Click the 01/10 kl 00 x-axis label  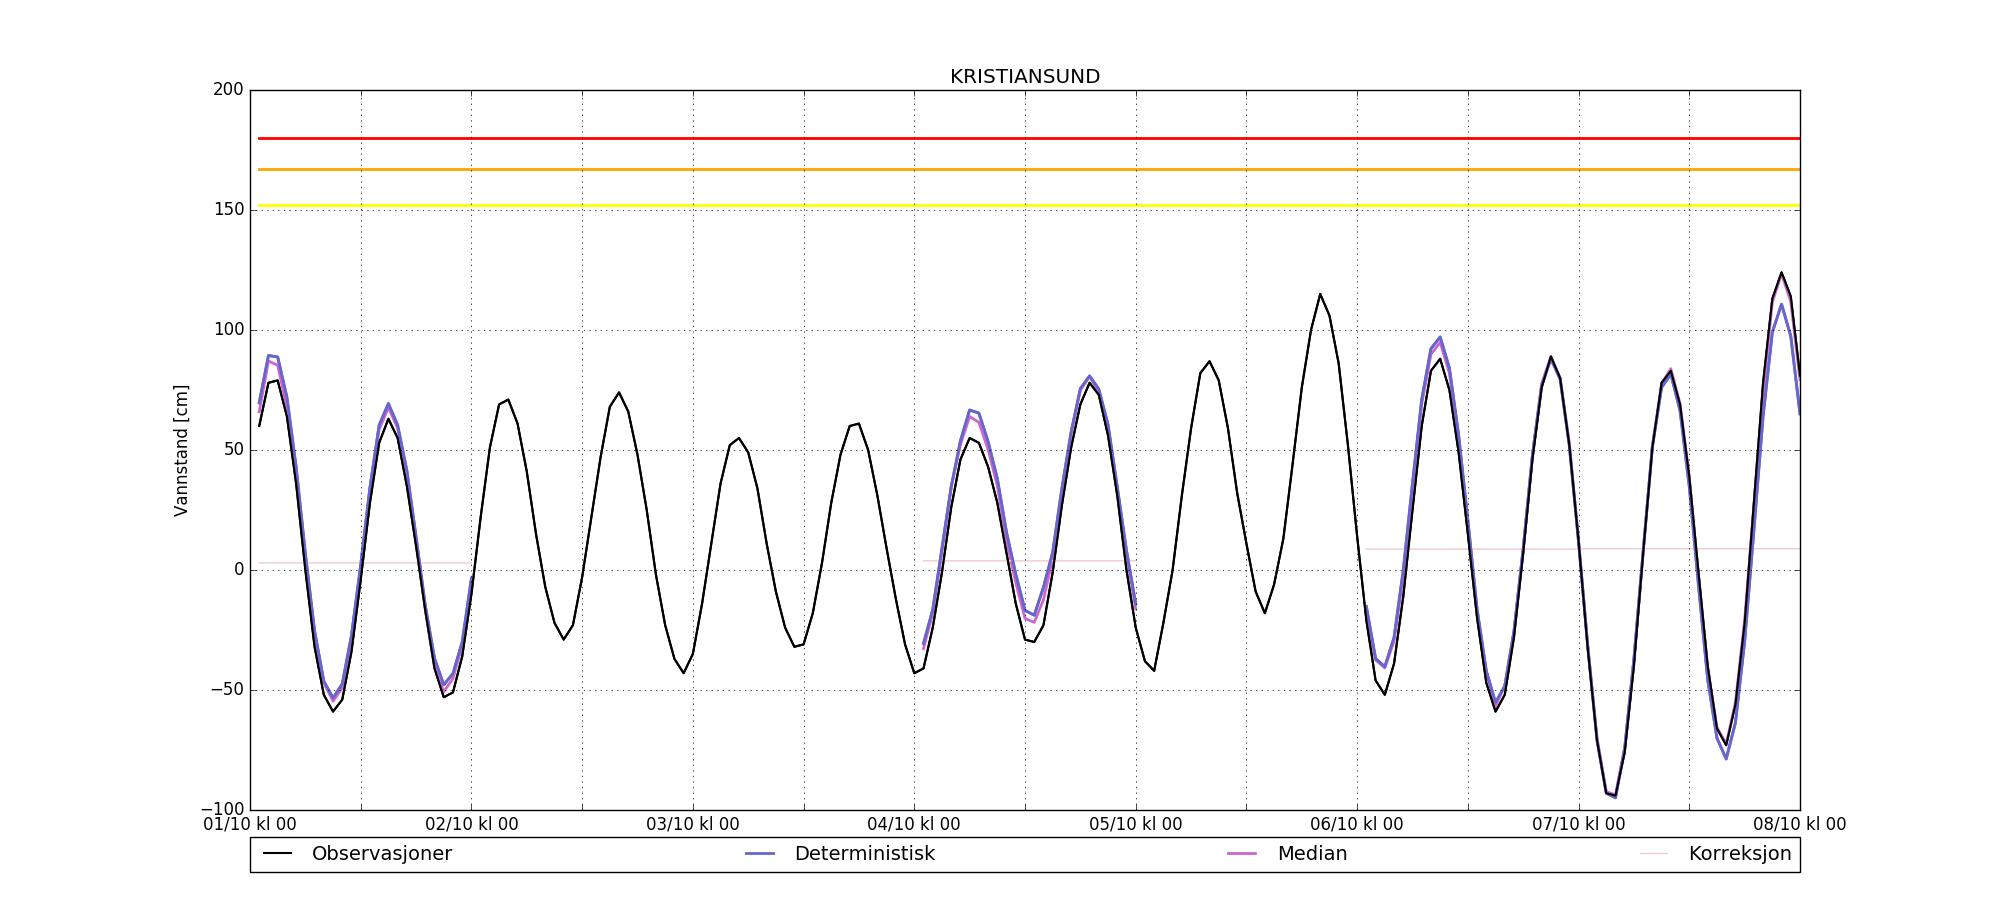coord(250,825)
